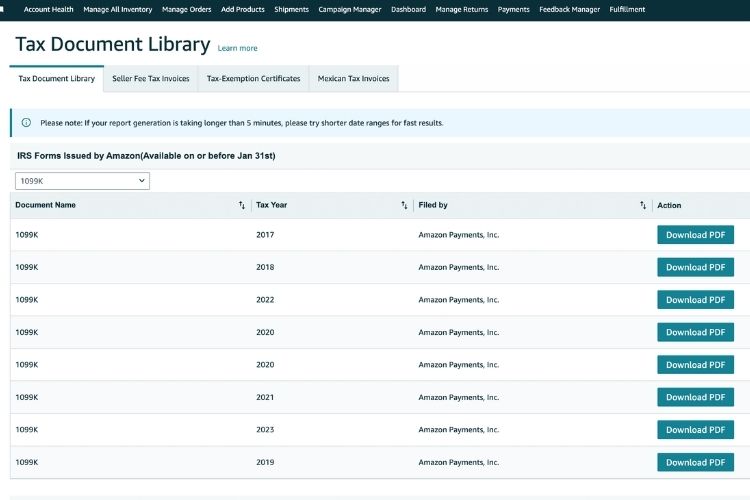Click the Tax Year sort arrows

[x=404, y=205]
